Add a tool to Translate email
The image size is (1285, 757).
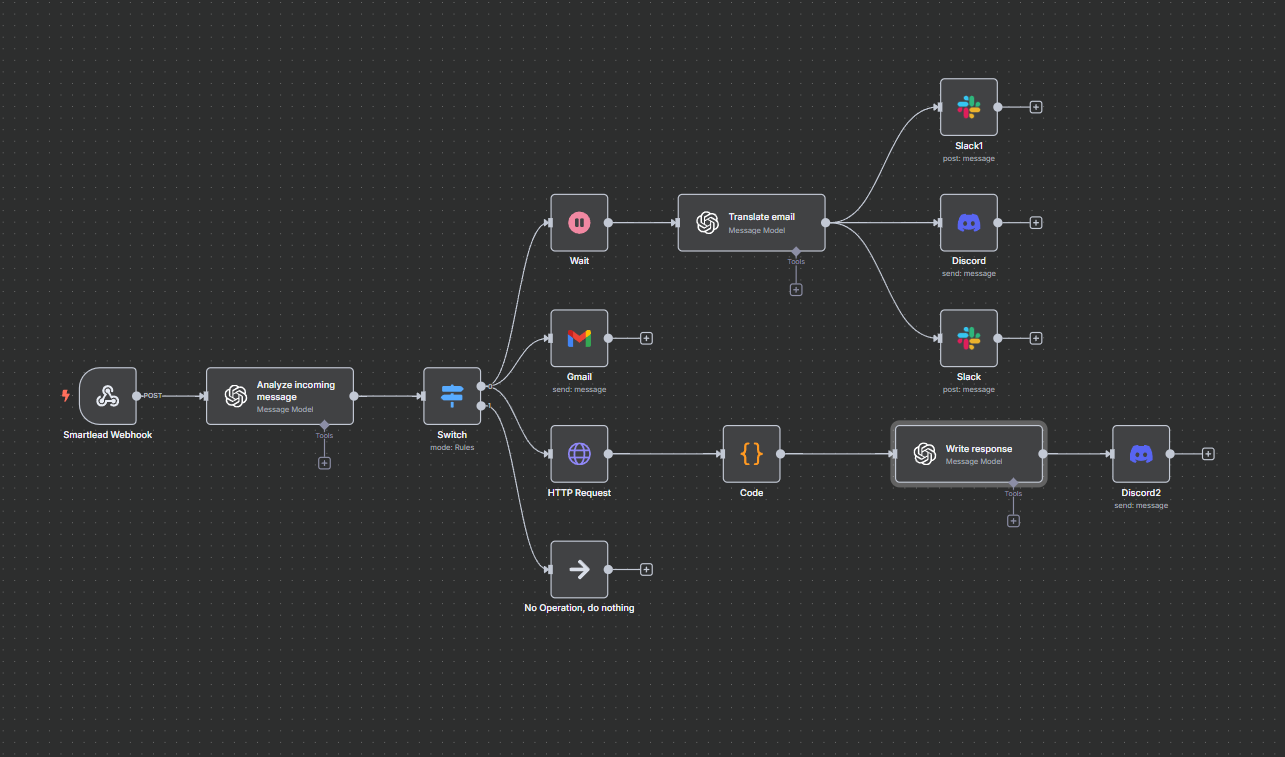796,289
